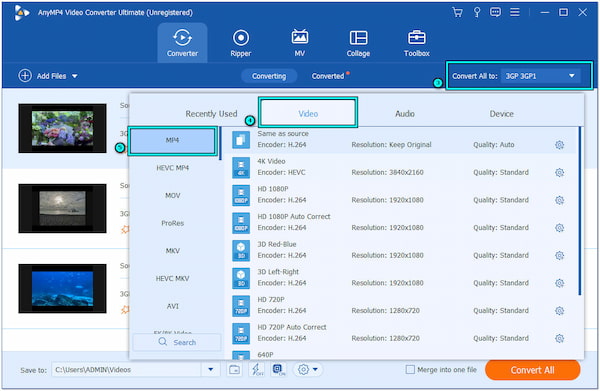Select the Device format tab
The height and width of the screenshot is (391, 600).
(501, 114)
